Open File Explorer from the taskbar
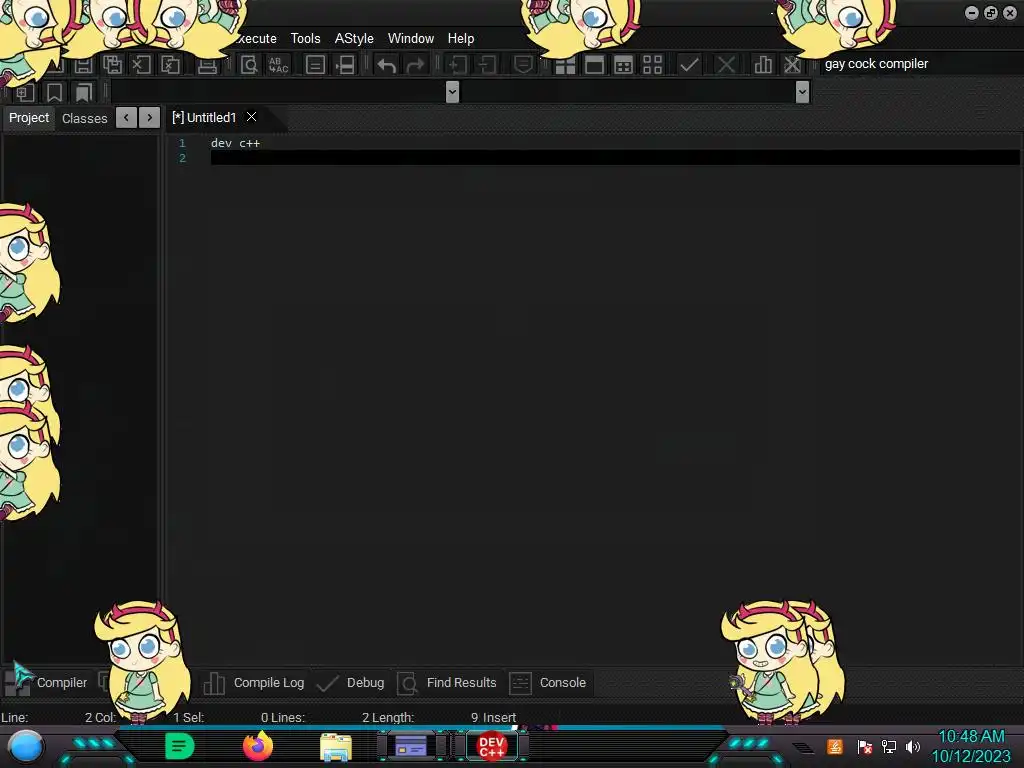Viewport: 1024px width, 768px height. [336, 747]
